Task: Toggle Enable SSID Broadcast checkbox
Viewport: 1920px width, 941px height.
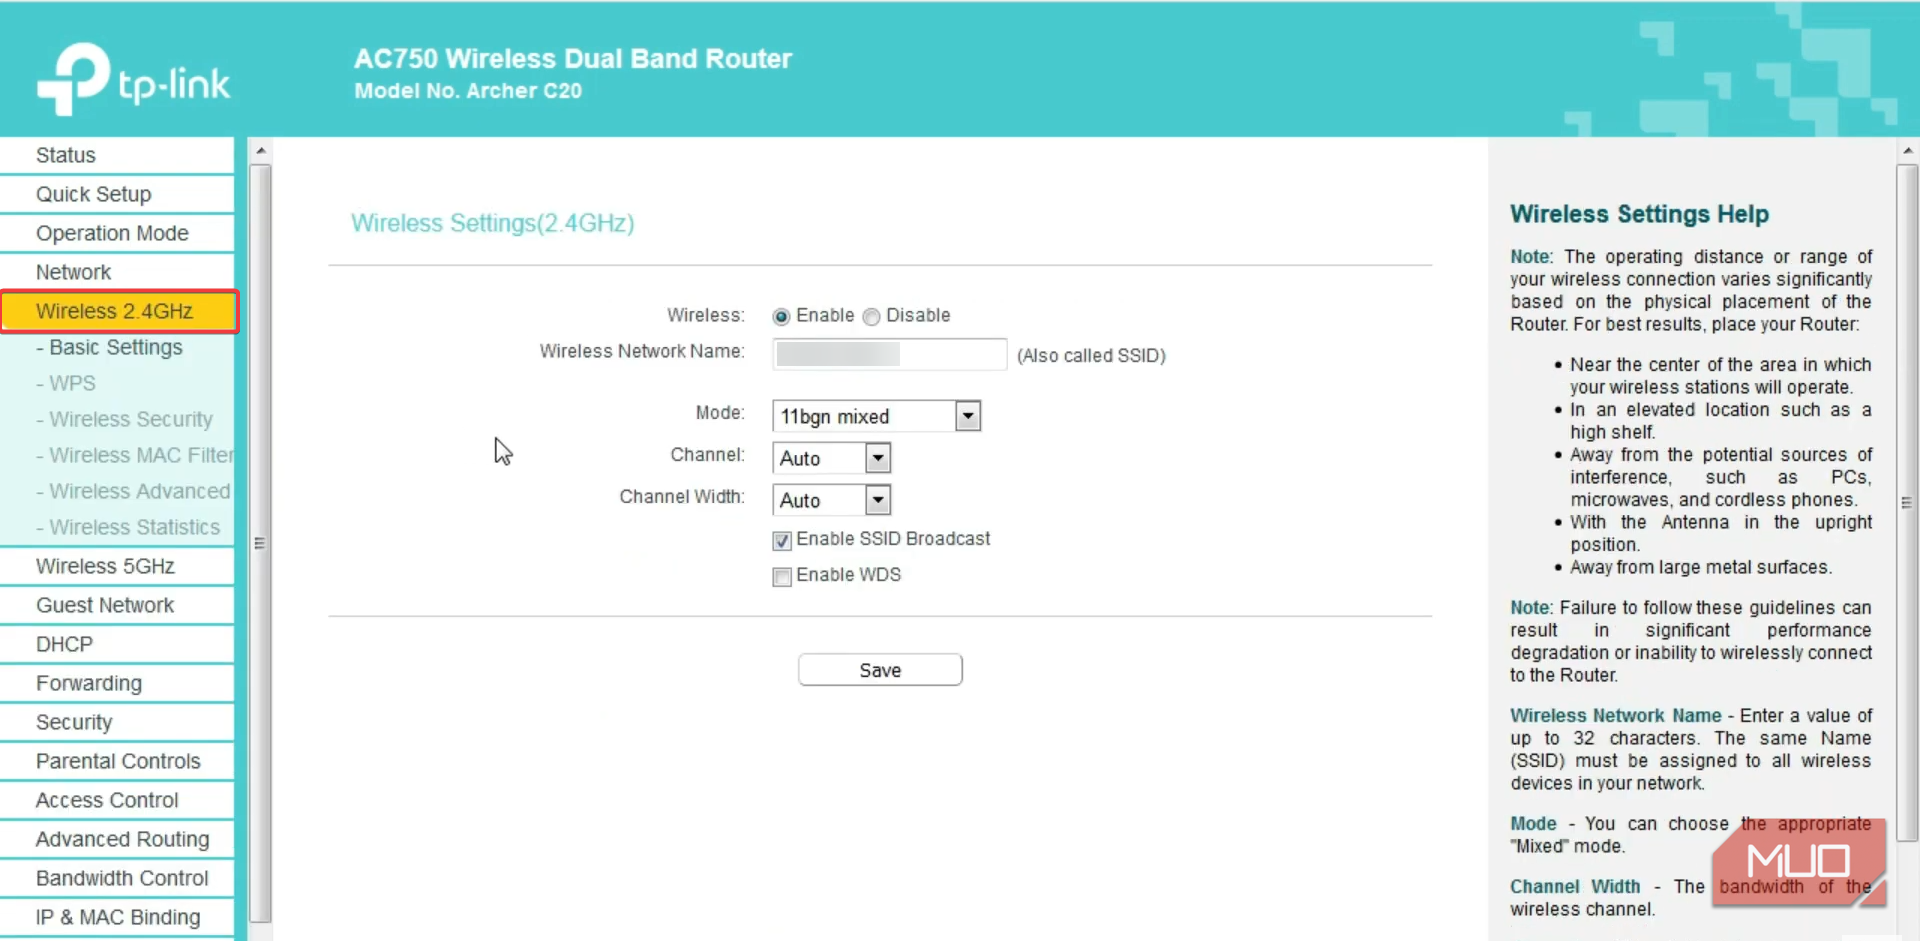Action: [x=782, y=541]
